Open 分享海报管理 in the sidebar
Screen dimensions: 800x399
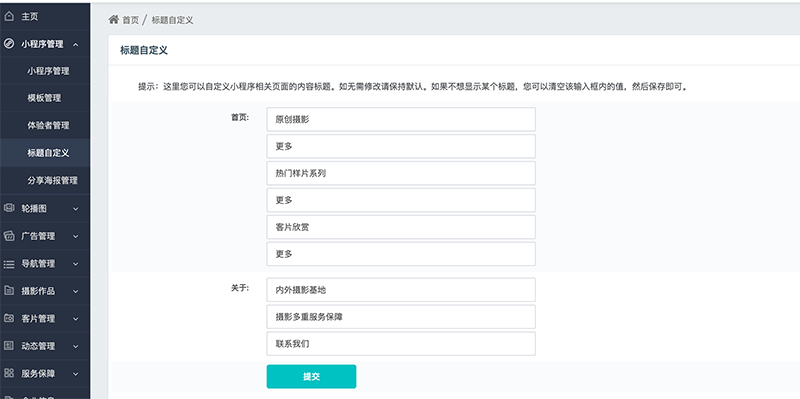(52, 180)
